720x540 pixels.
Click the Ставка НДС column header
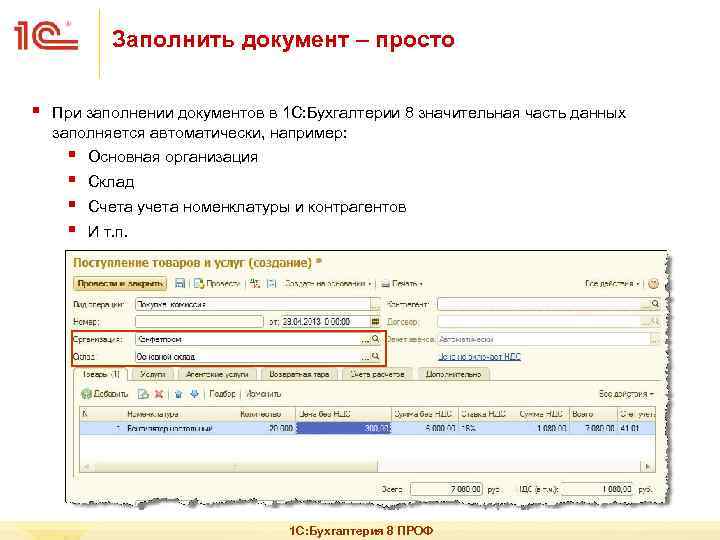(486, 414)
